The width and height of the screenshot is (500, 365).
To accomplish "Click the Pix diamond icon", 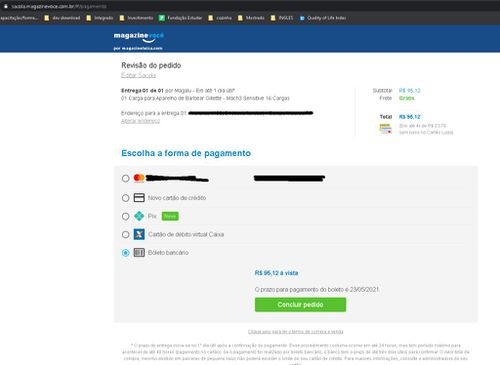I will click(x=139, y=216).
